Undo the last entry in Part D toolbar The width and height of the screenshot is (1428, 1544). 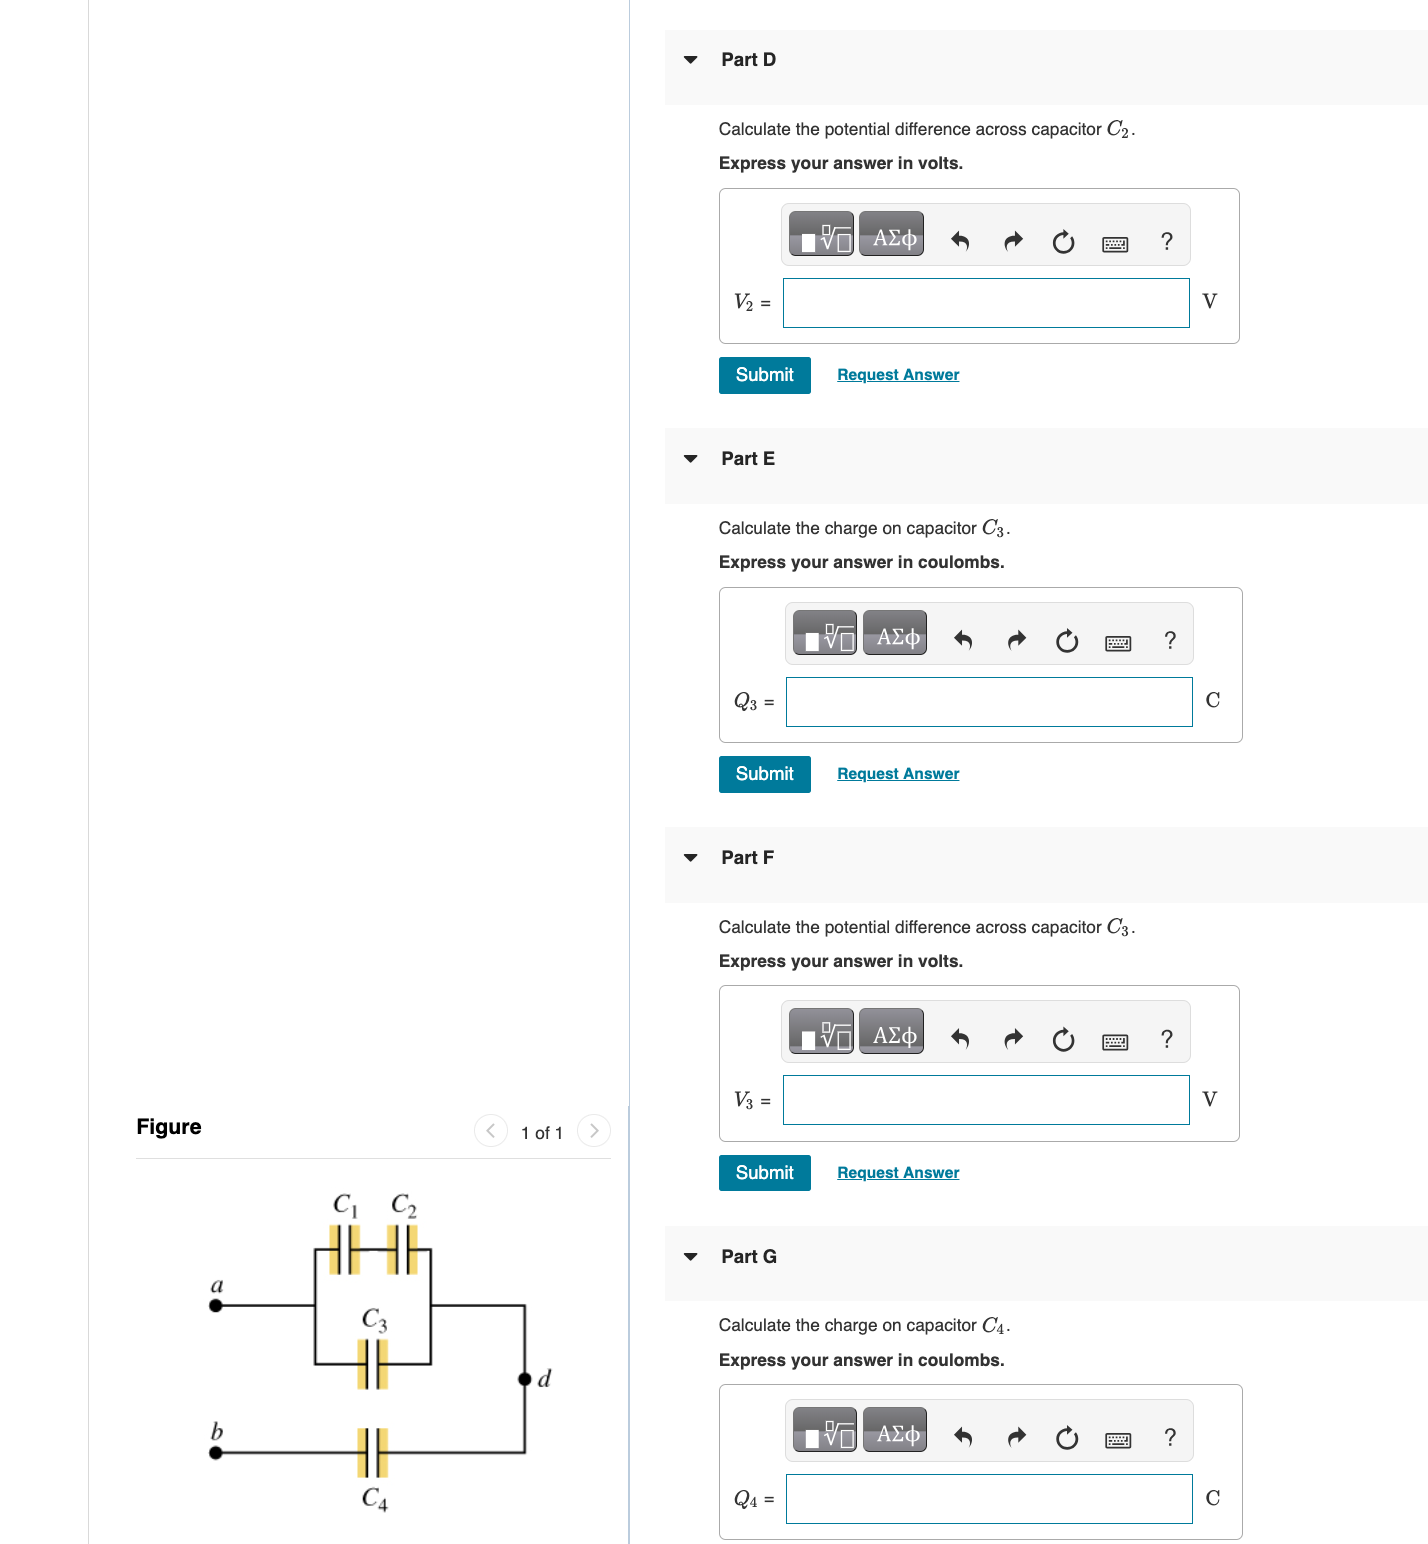(960, 240)
